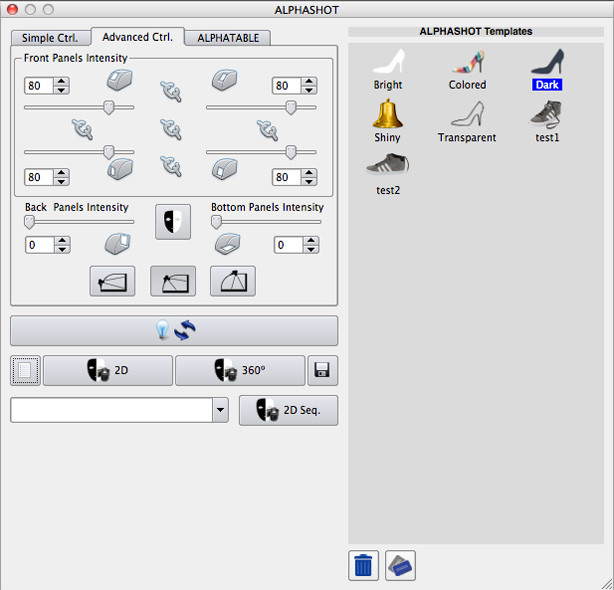Adjust the top-left front panel slider
This screenshot has width=614, height=590.
point(109,107)
